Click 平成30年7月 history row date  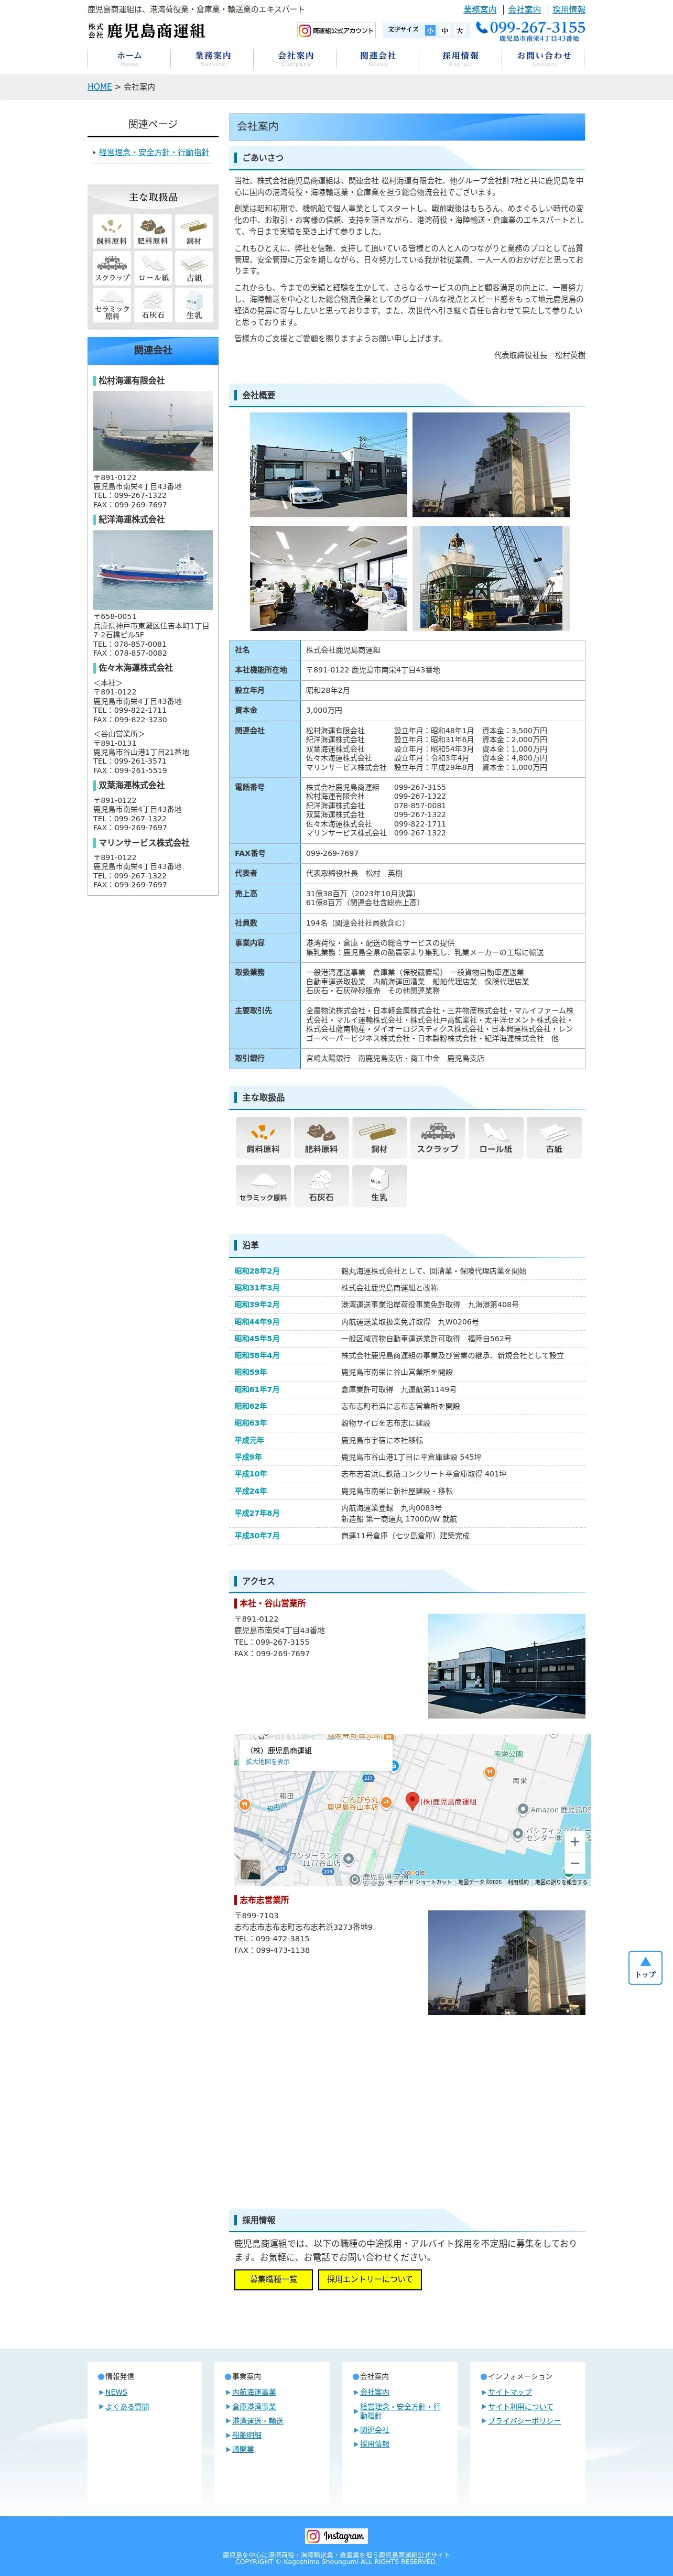tap(257, 1536)
